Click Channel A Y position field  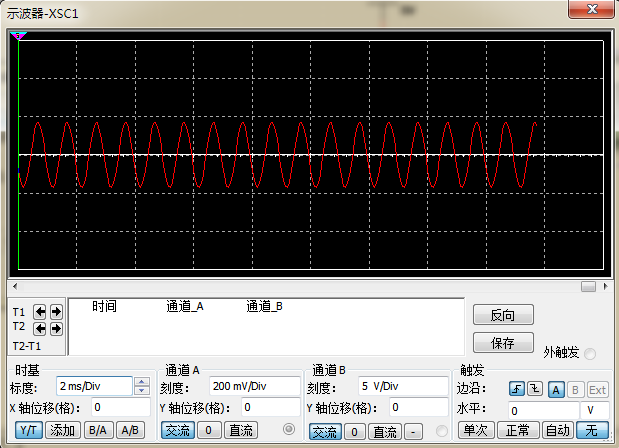(270, 407)
